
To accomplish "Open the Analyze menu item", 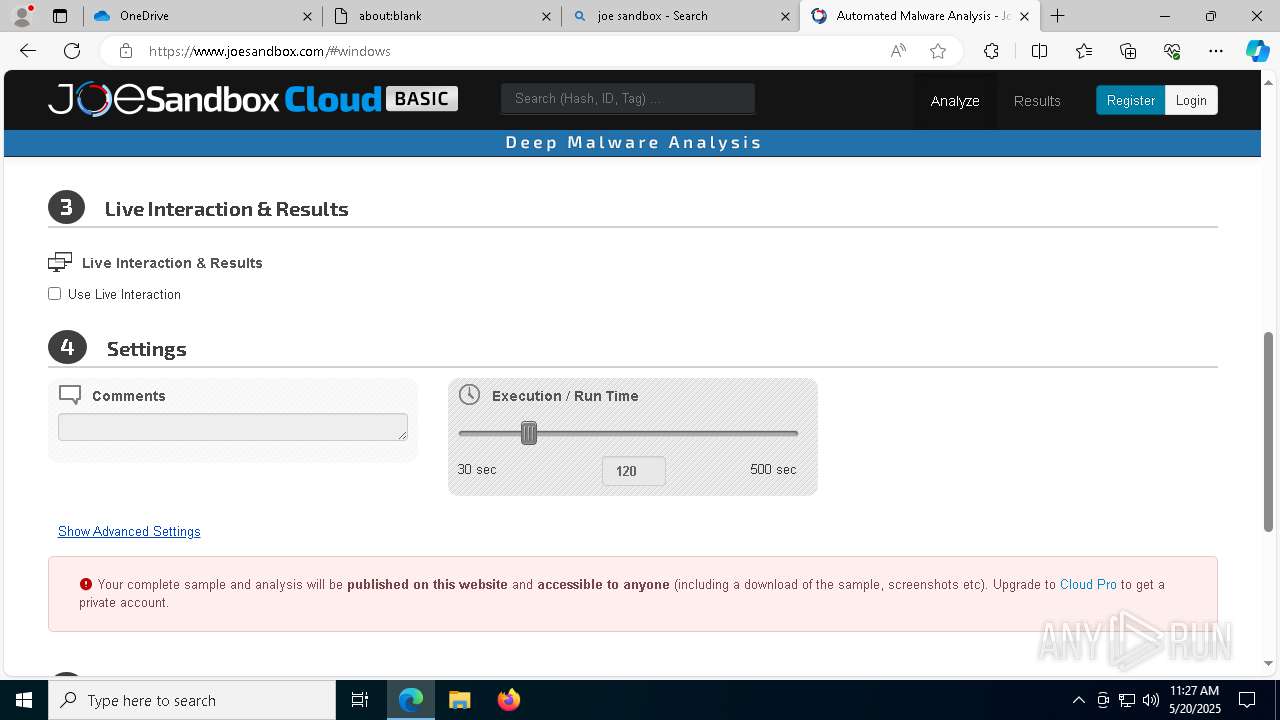I will 955,101.
